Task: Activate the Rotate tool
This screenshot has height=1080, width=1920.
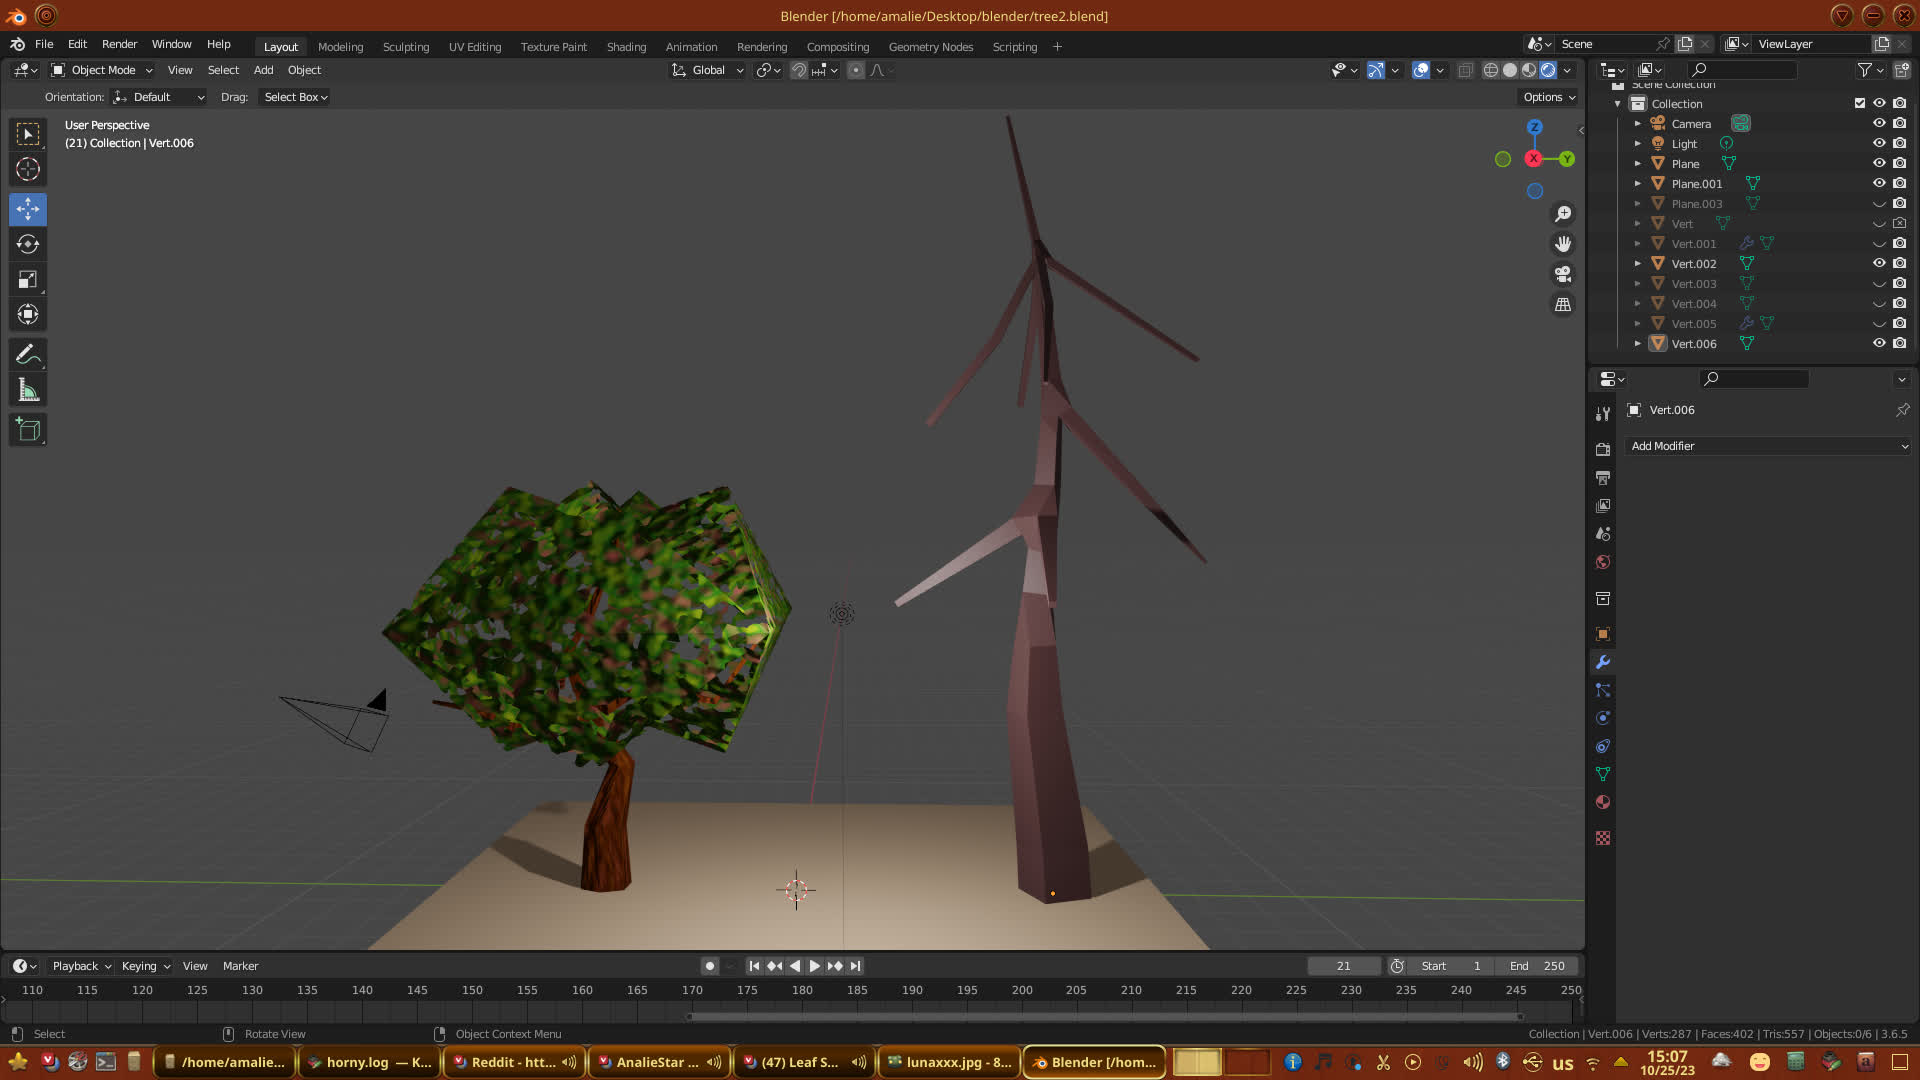Action: pos(28,244)
